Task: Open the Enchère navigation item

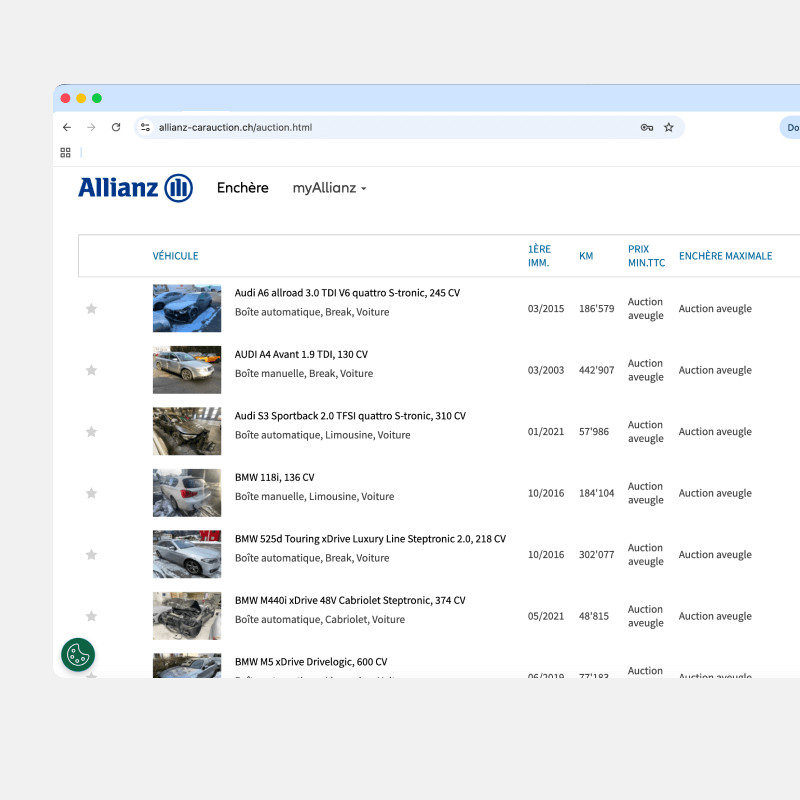Action: point(243,188)
